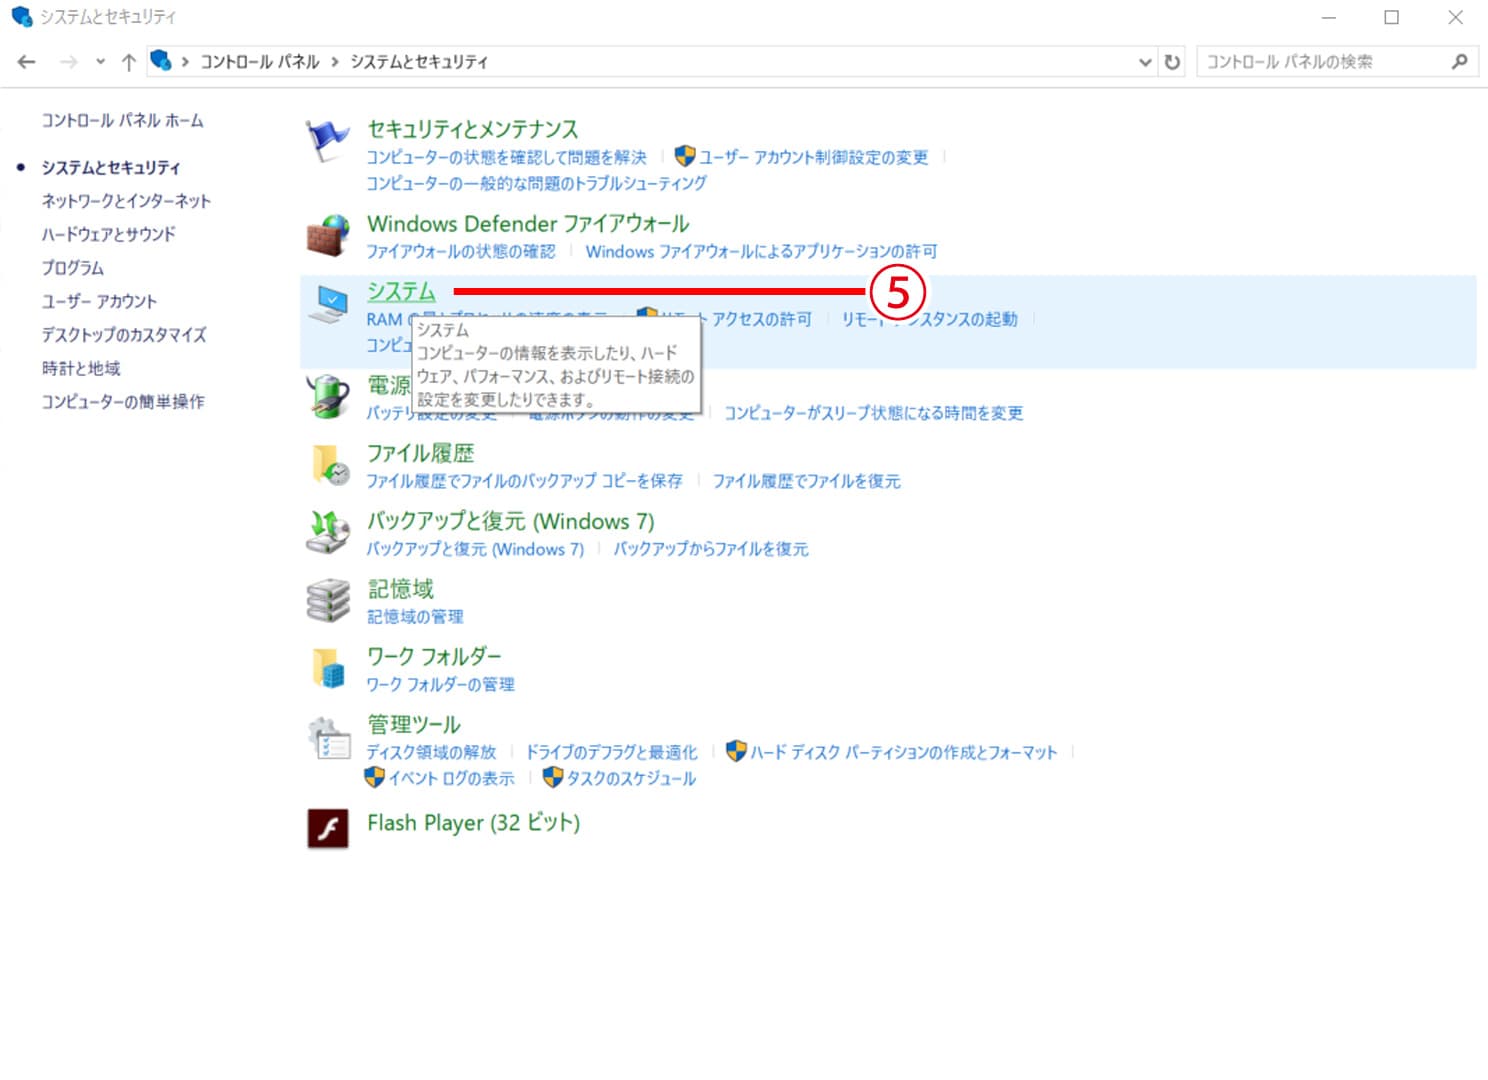Open コントロール パネル ホーム in sidebar

pos(122,121)
